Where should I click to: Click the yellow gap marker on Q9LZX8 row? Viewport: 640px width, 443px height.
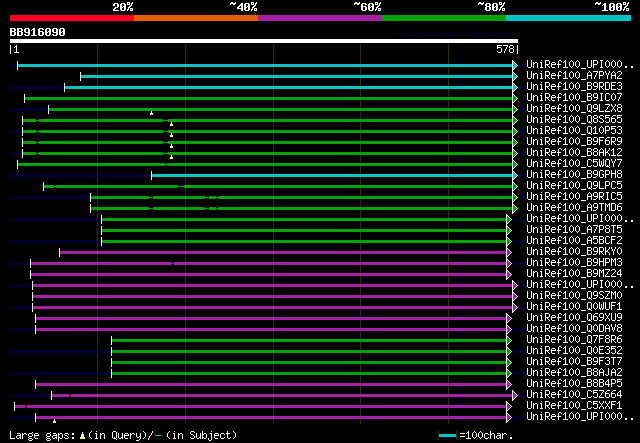point(151,113)
